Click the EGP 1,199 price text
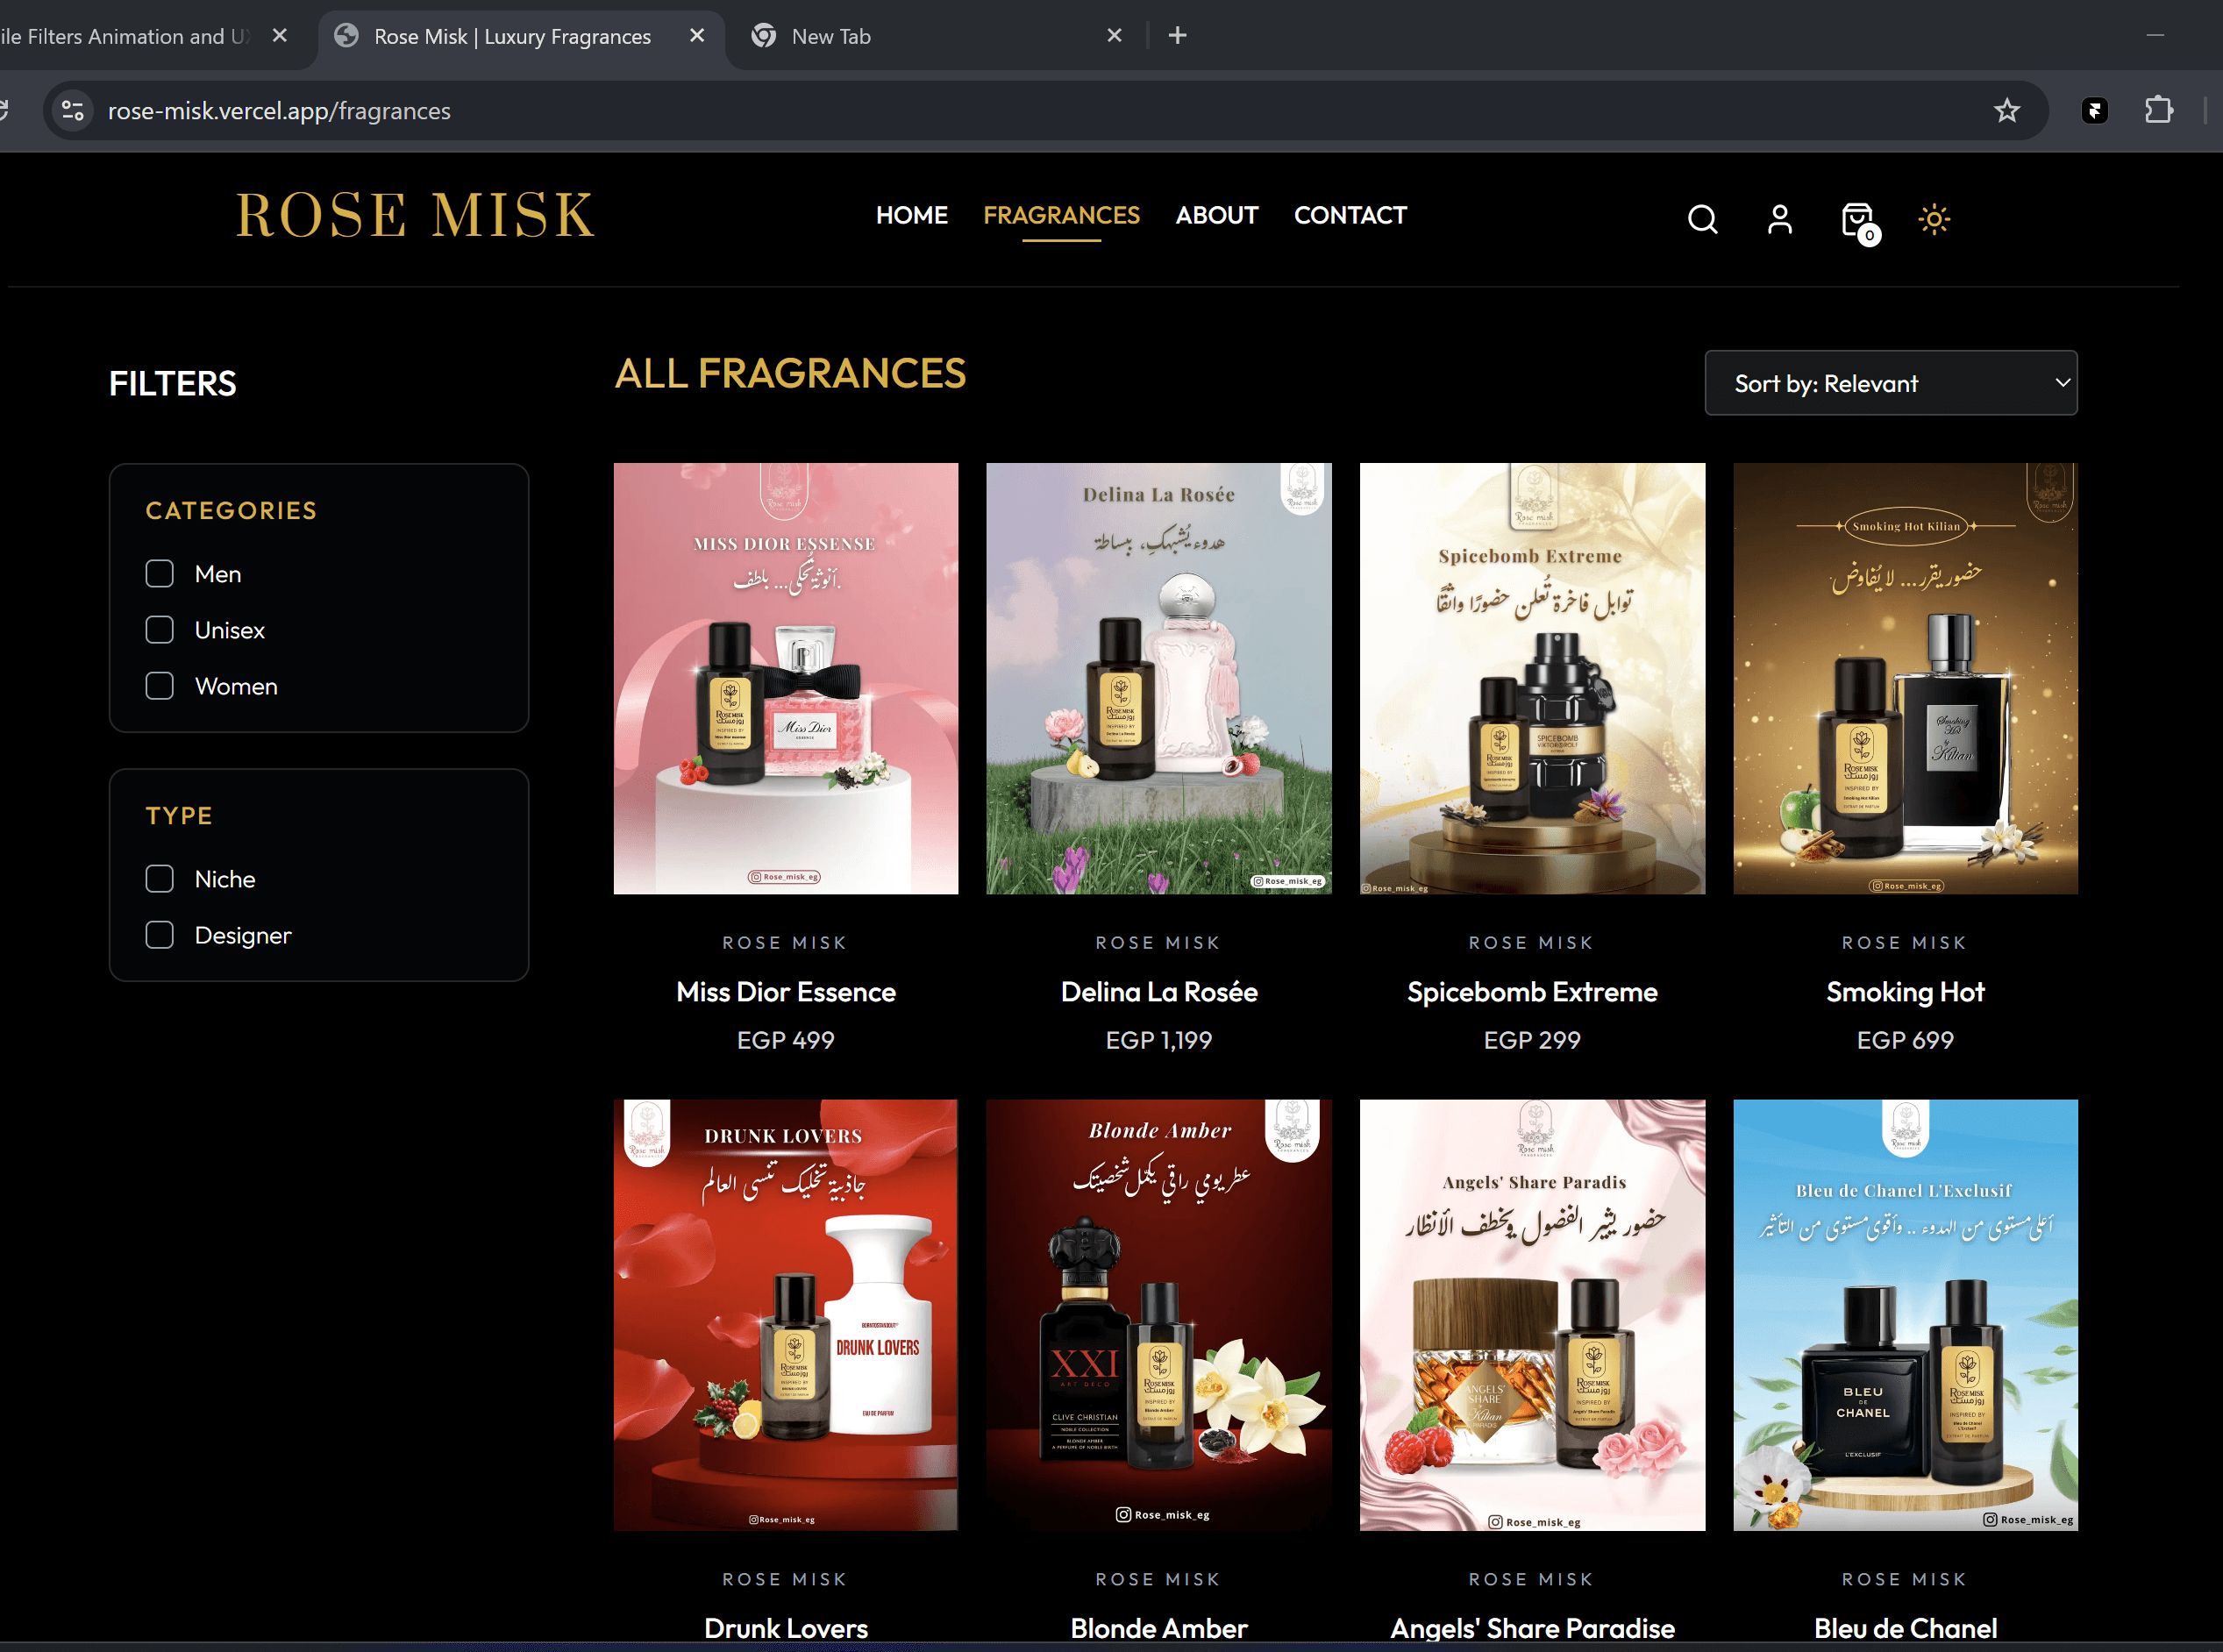 [x=1158, y=1040]
